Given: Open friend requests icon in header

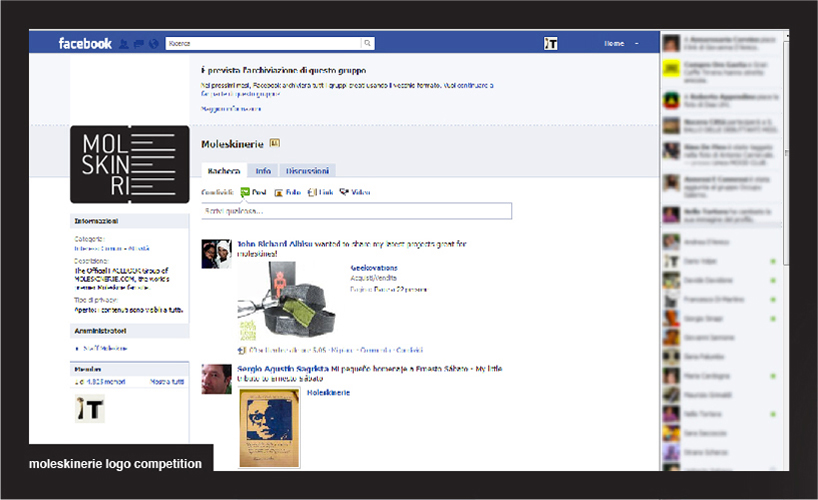Looking at the screenshot, I should (124, 43).
